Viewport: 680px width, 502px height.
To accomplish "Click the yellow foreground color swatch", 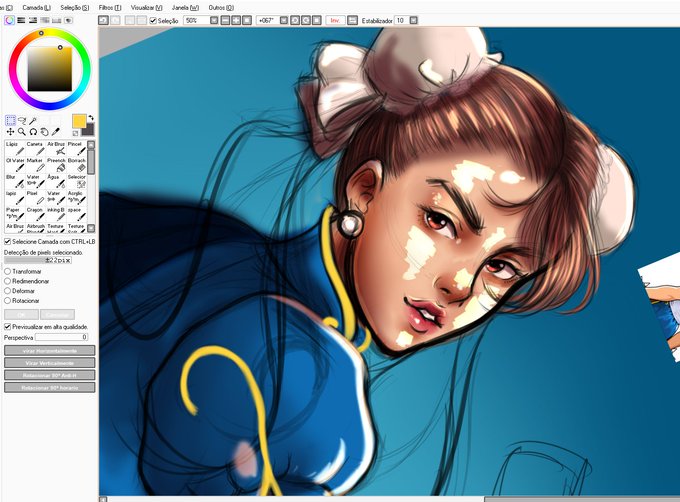I will click(79, 121).
